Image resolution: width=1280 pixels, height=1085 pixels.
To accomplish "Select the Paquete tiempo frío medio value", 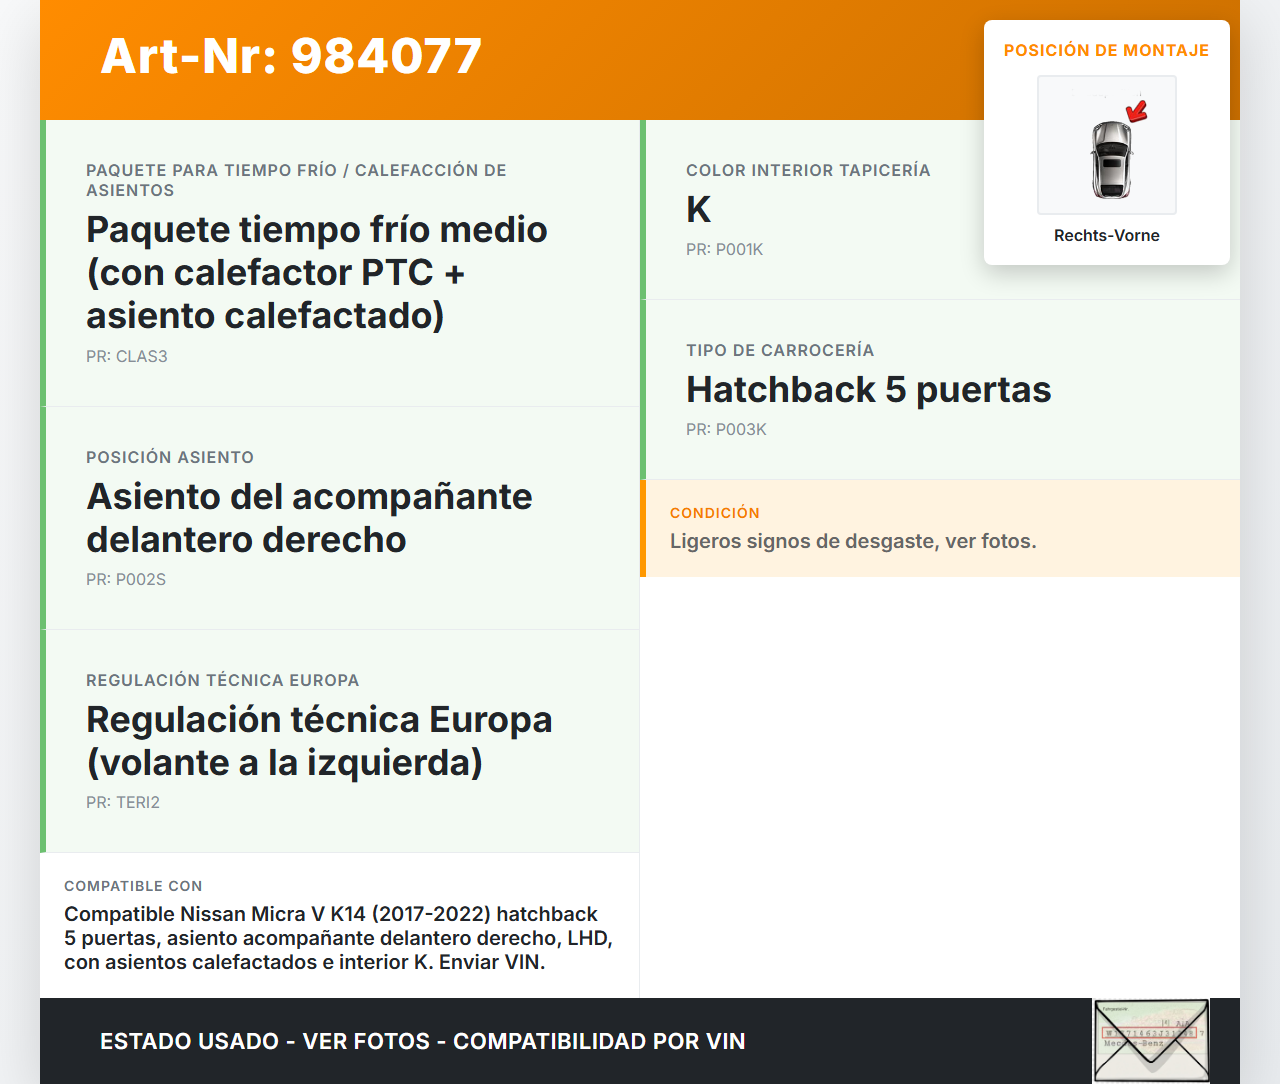I will coord(317,272).
